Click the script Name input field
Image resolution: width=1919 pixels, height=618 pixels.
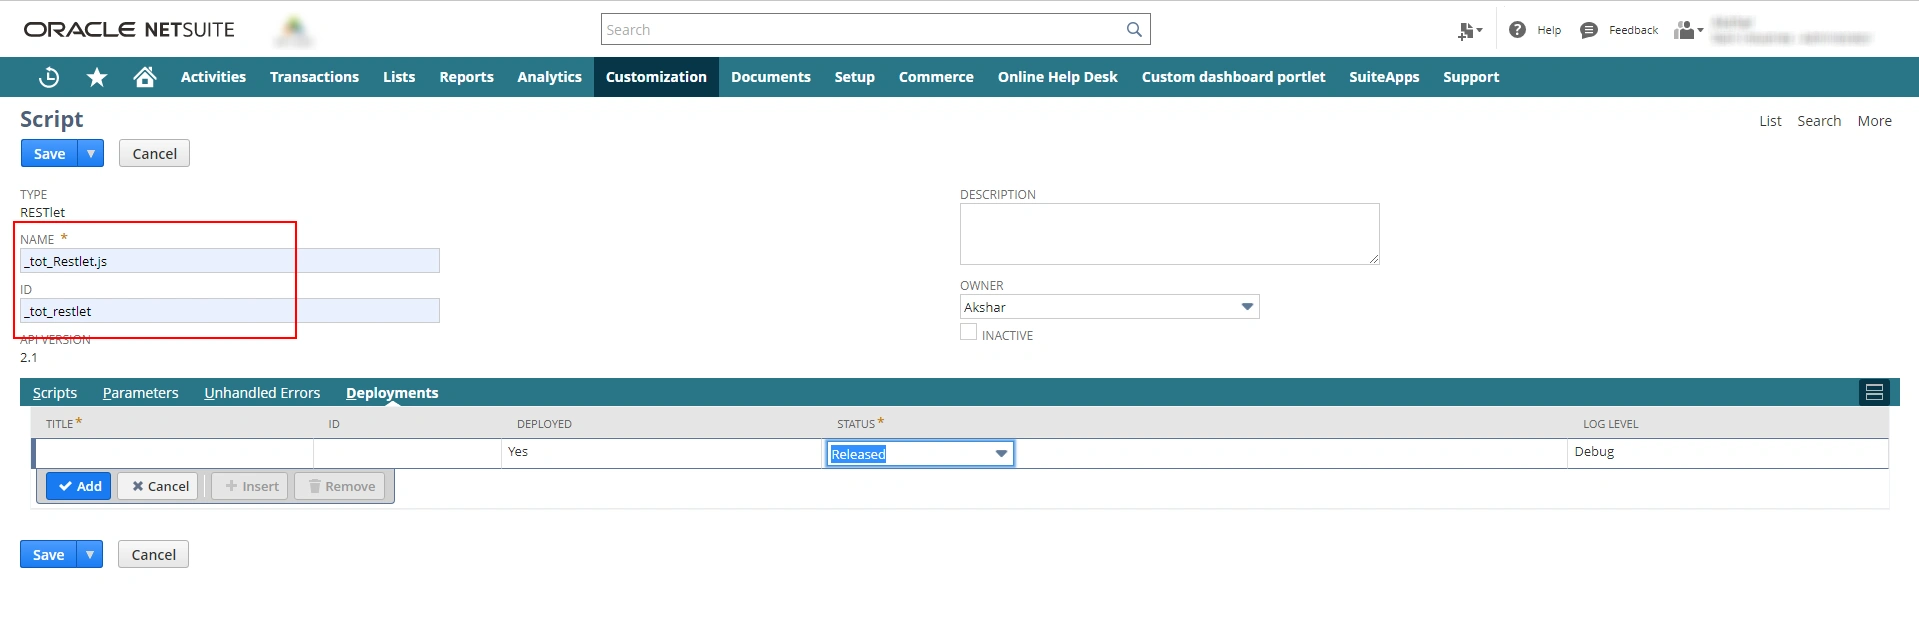point(230,261)
